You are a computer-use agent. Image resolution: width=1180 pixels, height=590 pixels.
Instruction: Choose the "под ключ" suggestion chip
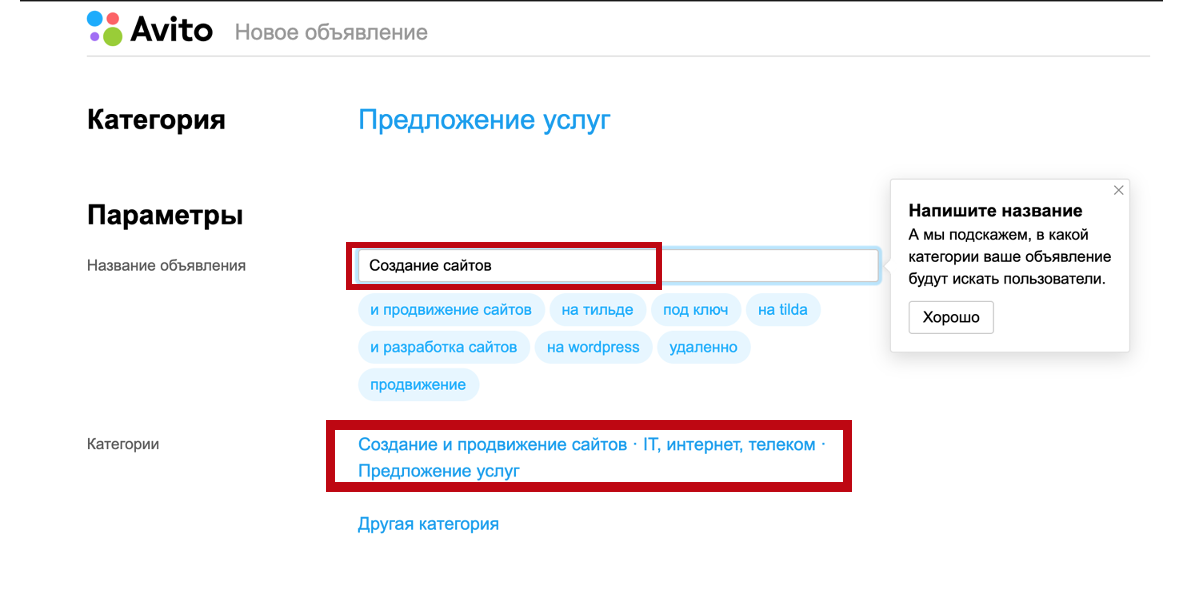click(x=696, y=310)
